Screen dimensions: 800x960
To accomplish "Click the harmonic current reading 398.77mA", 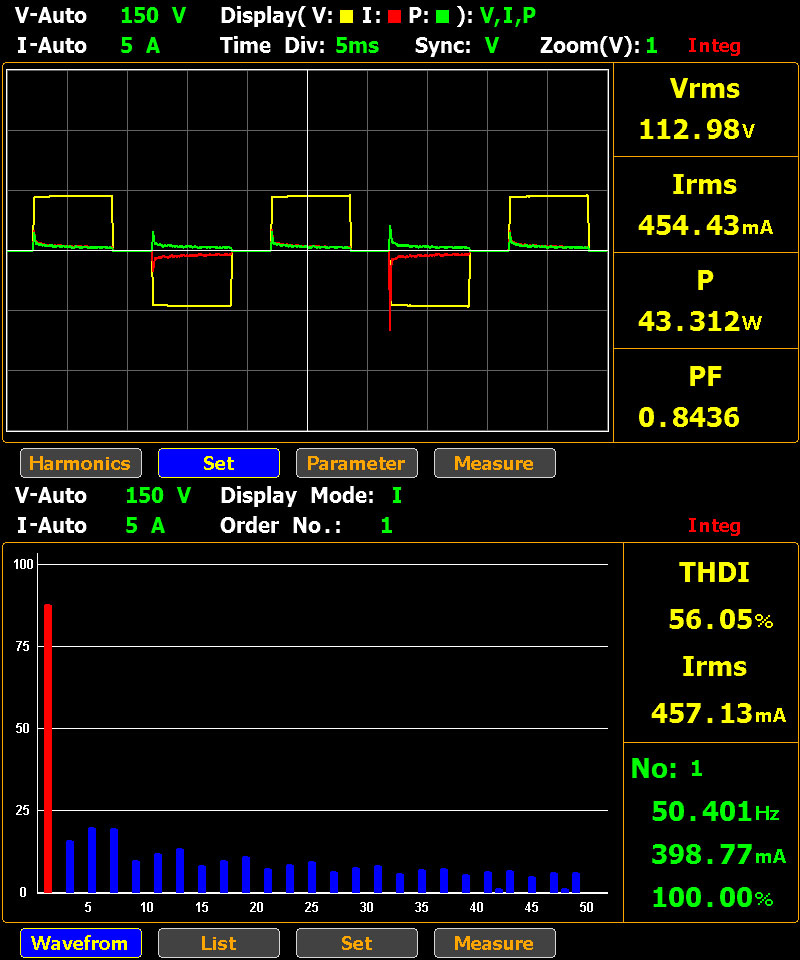I will tap(719, 855).
